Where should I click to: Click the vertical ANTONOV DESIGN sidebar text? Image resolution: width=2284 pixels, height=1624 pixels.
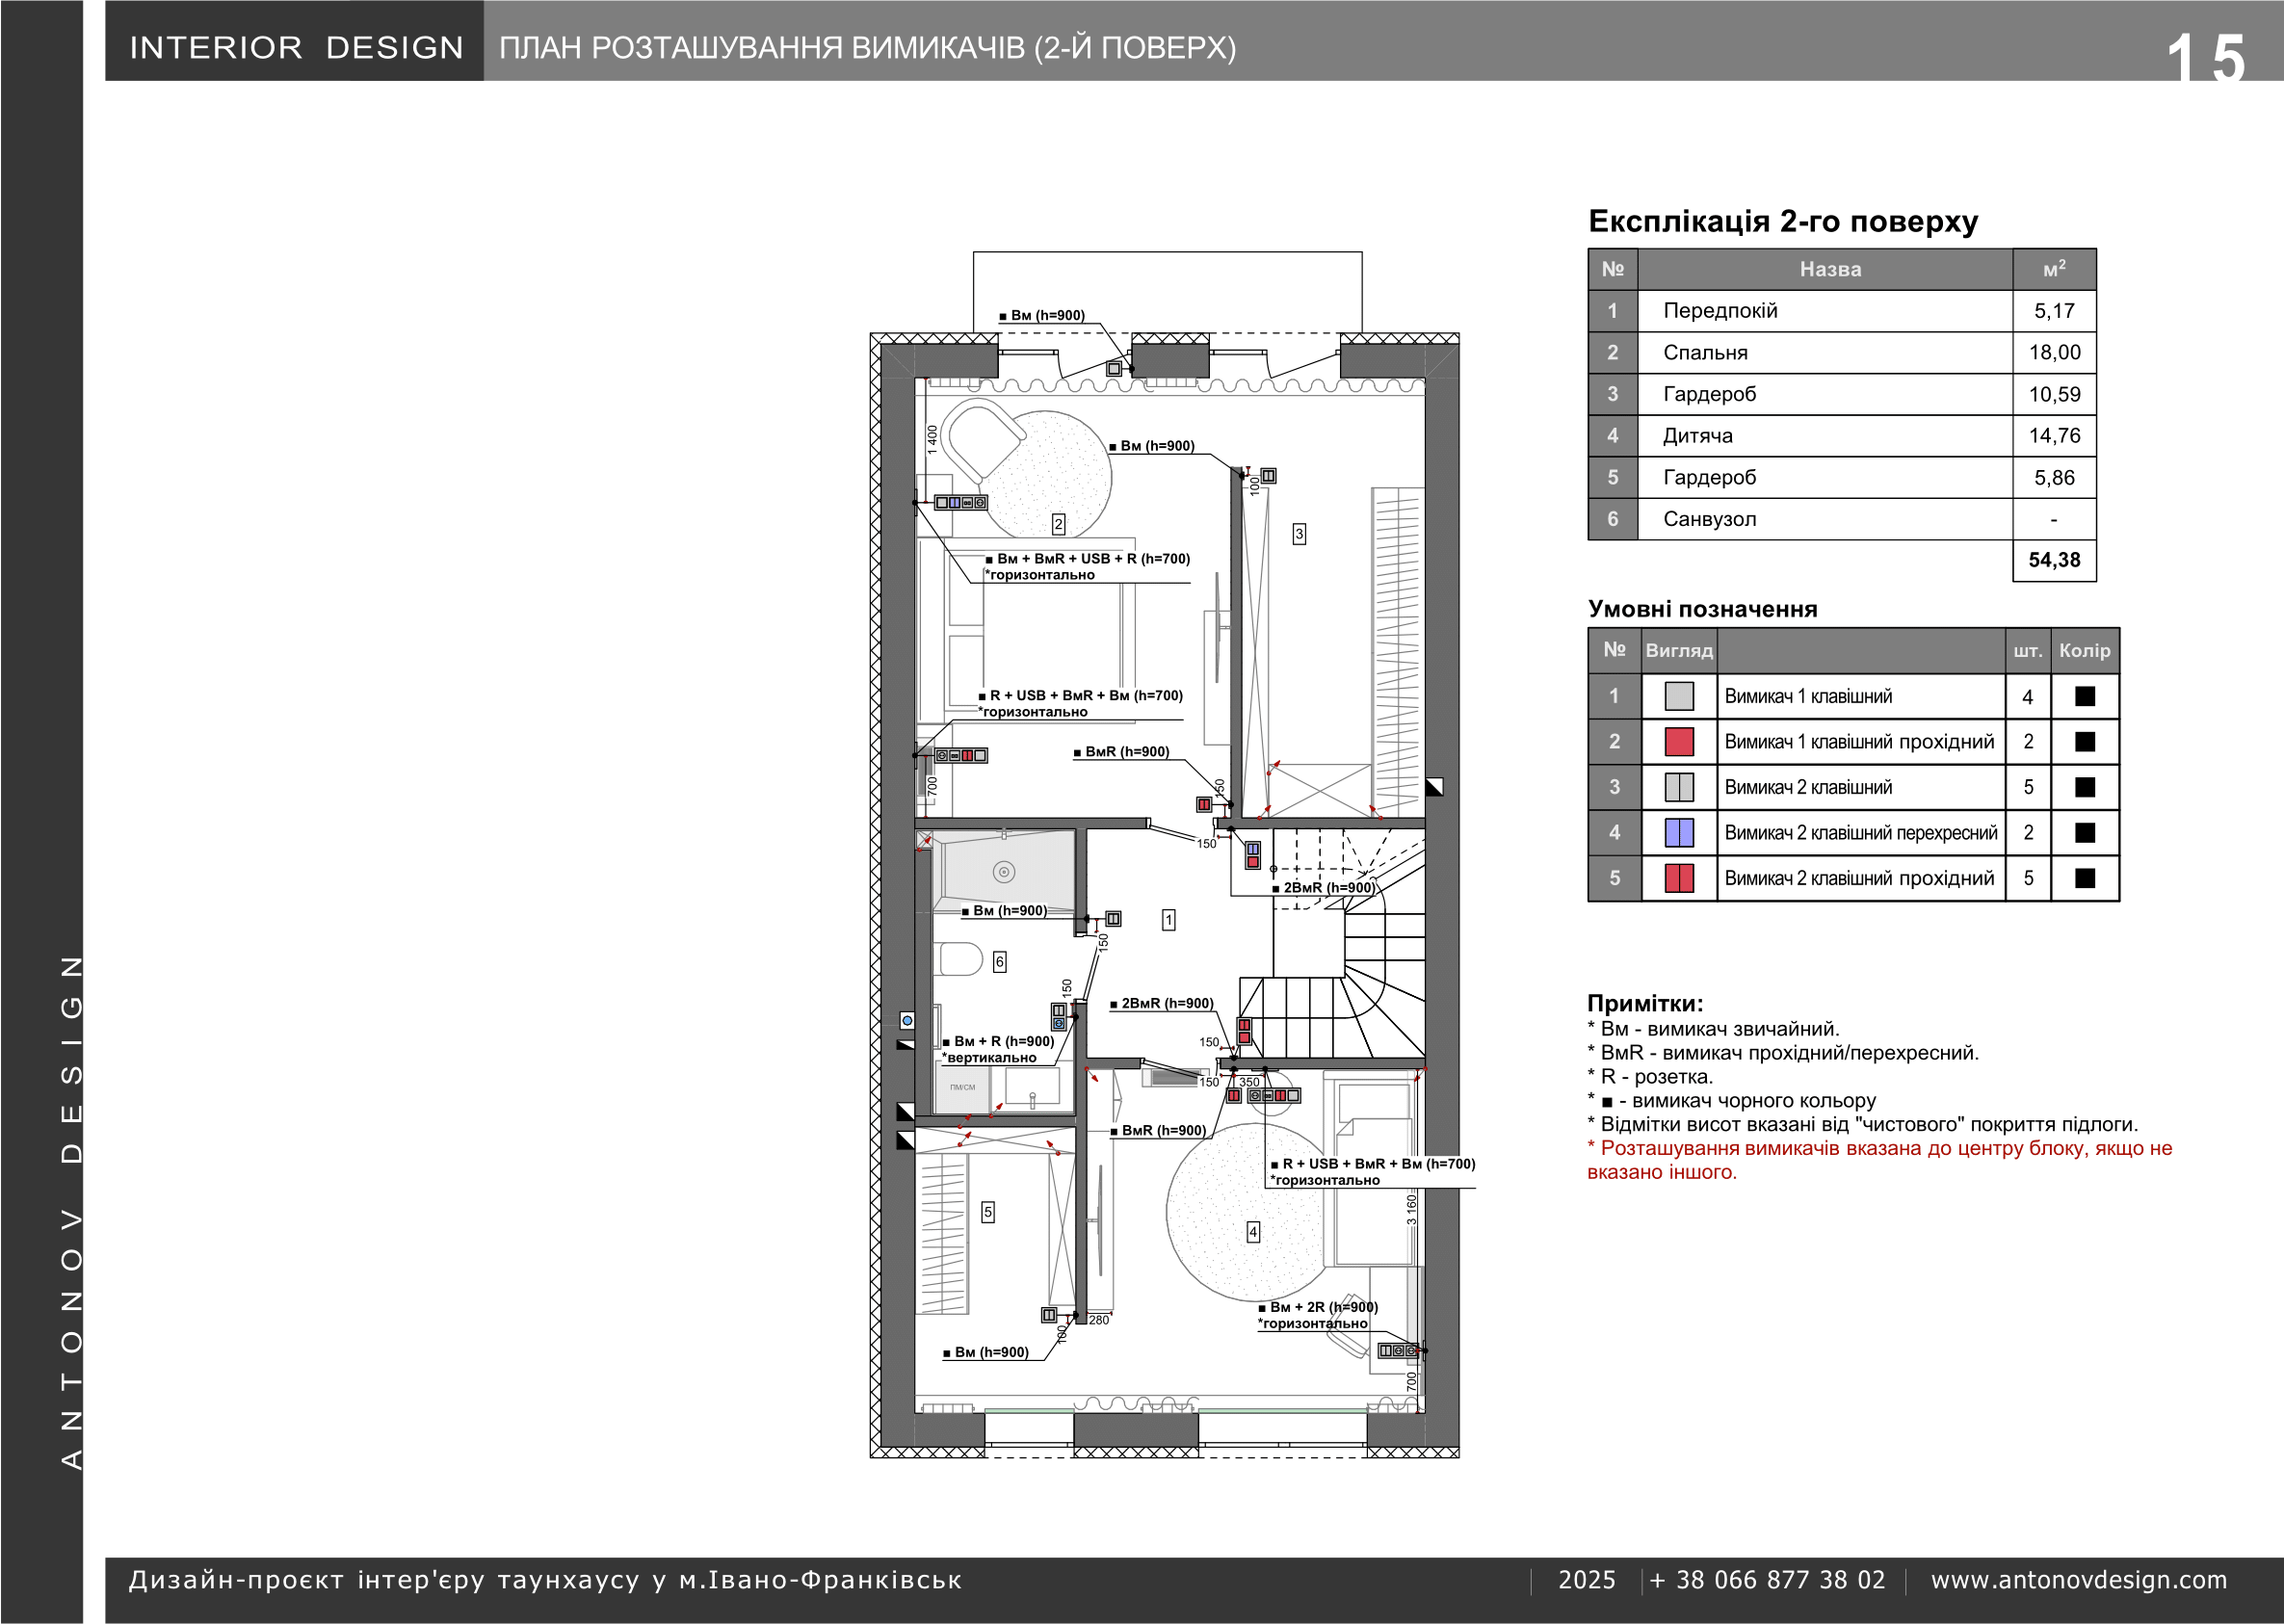tap(71, 1211)
